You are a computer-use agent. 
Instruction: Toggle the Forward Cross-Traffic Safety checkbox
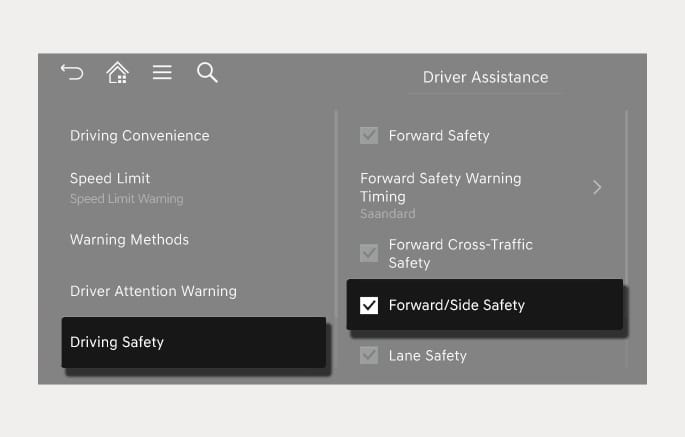coord(369,253)
